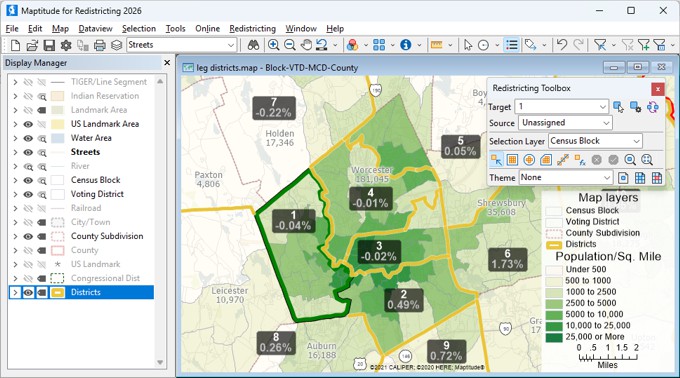Open the File menu

(12, 29)
